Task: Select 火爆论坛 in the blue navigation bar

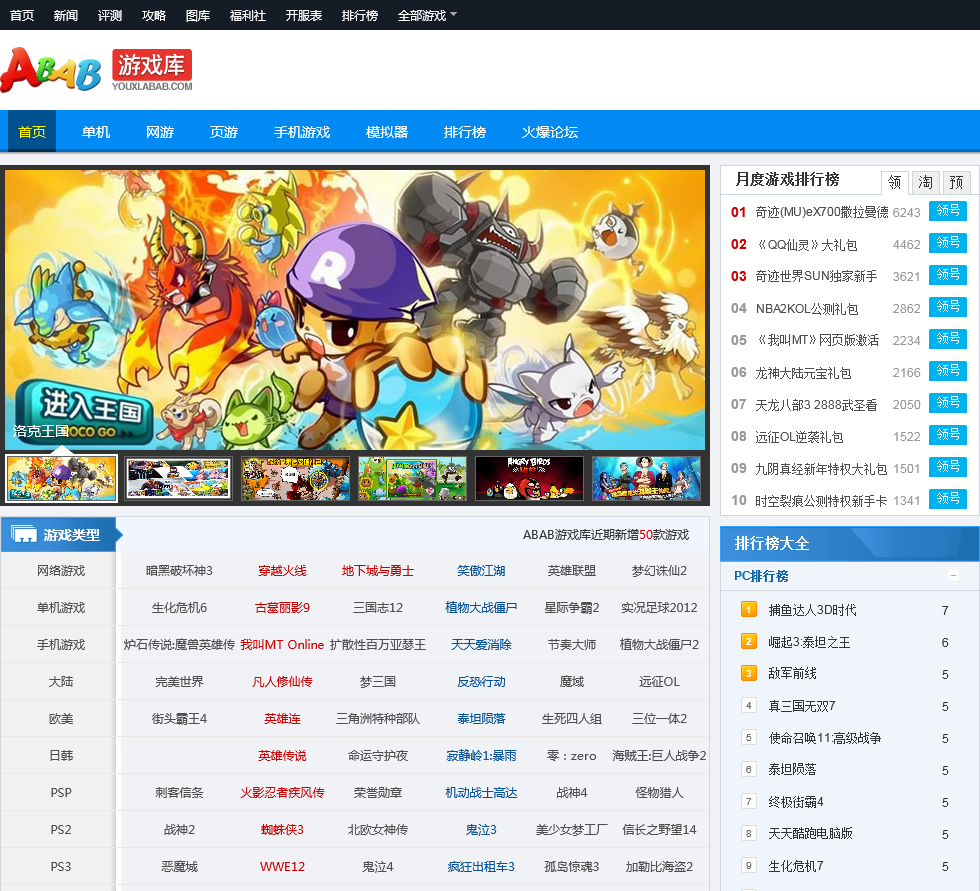Action: 550,132
